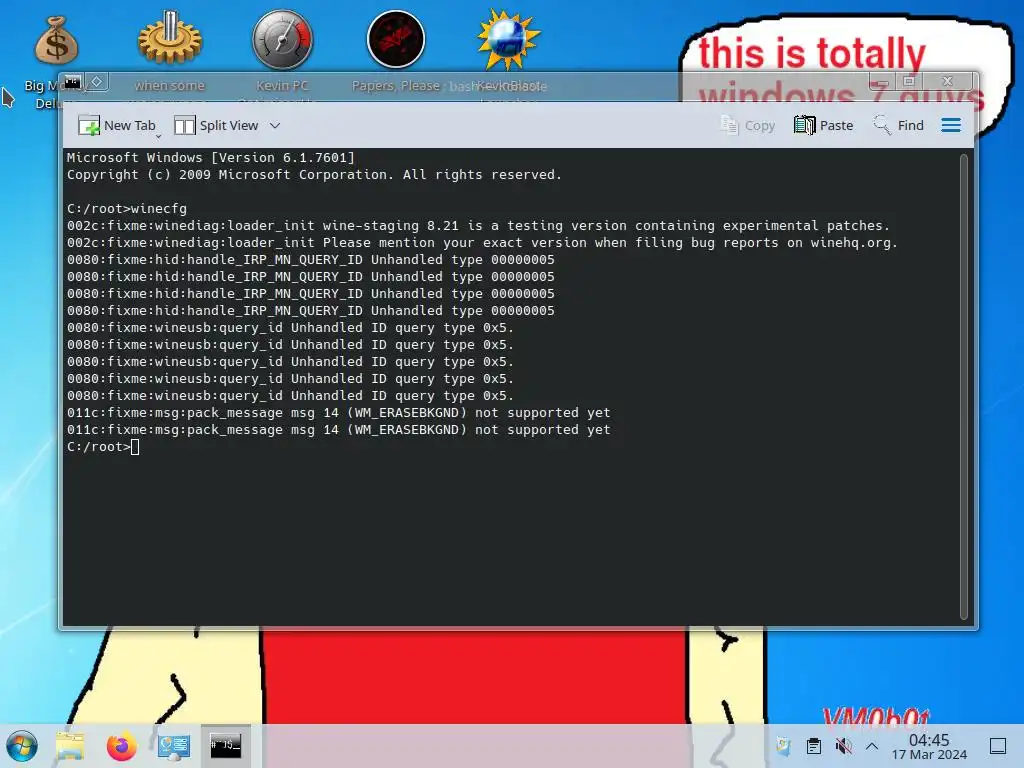Launch Firefox from the taskbar
The width and height of the screenshot is (1024, 768).
(x=121, y=746)
